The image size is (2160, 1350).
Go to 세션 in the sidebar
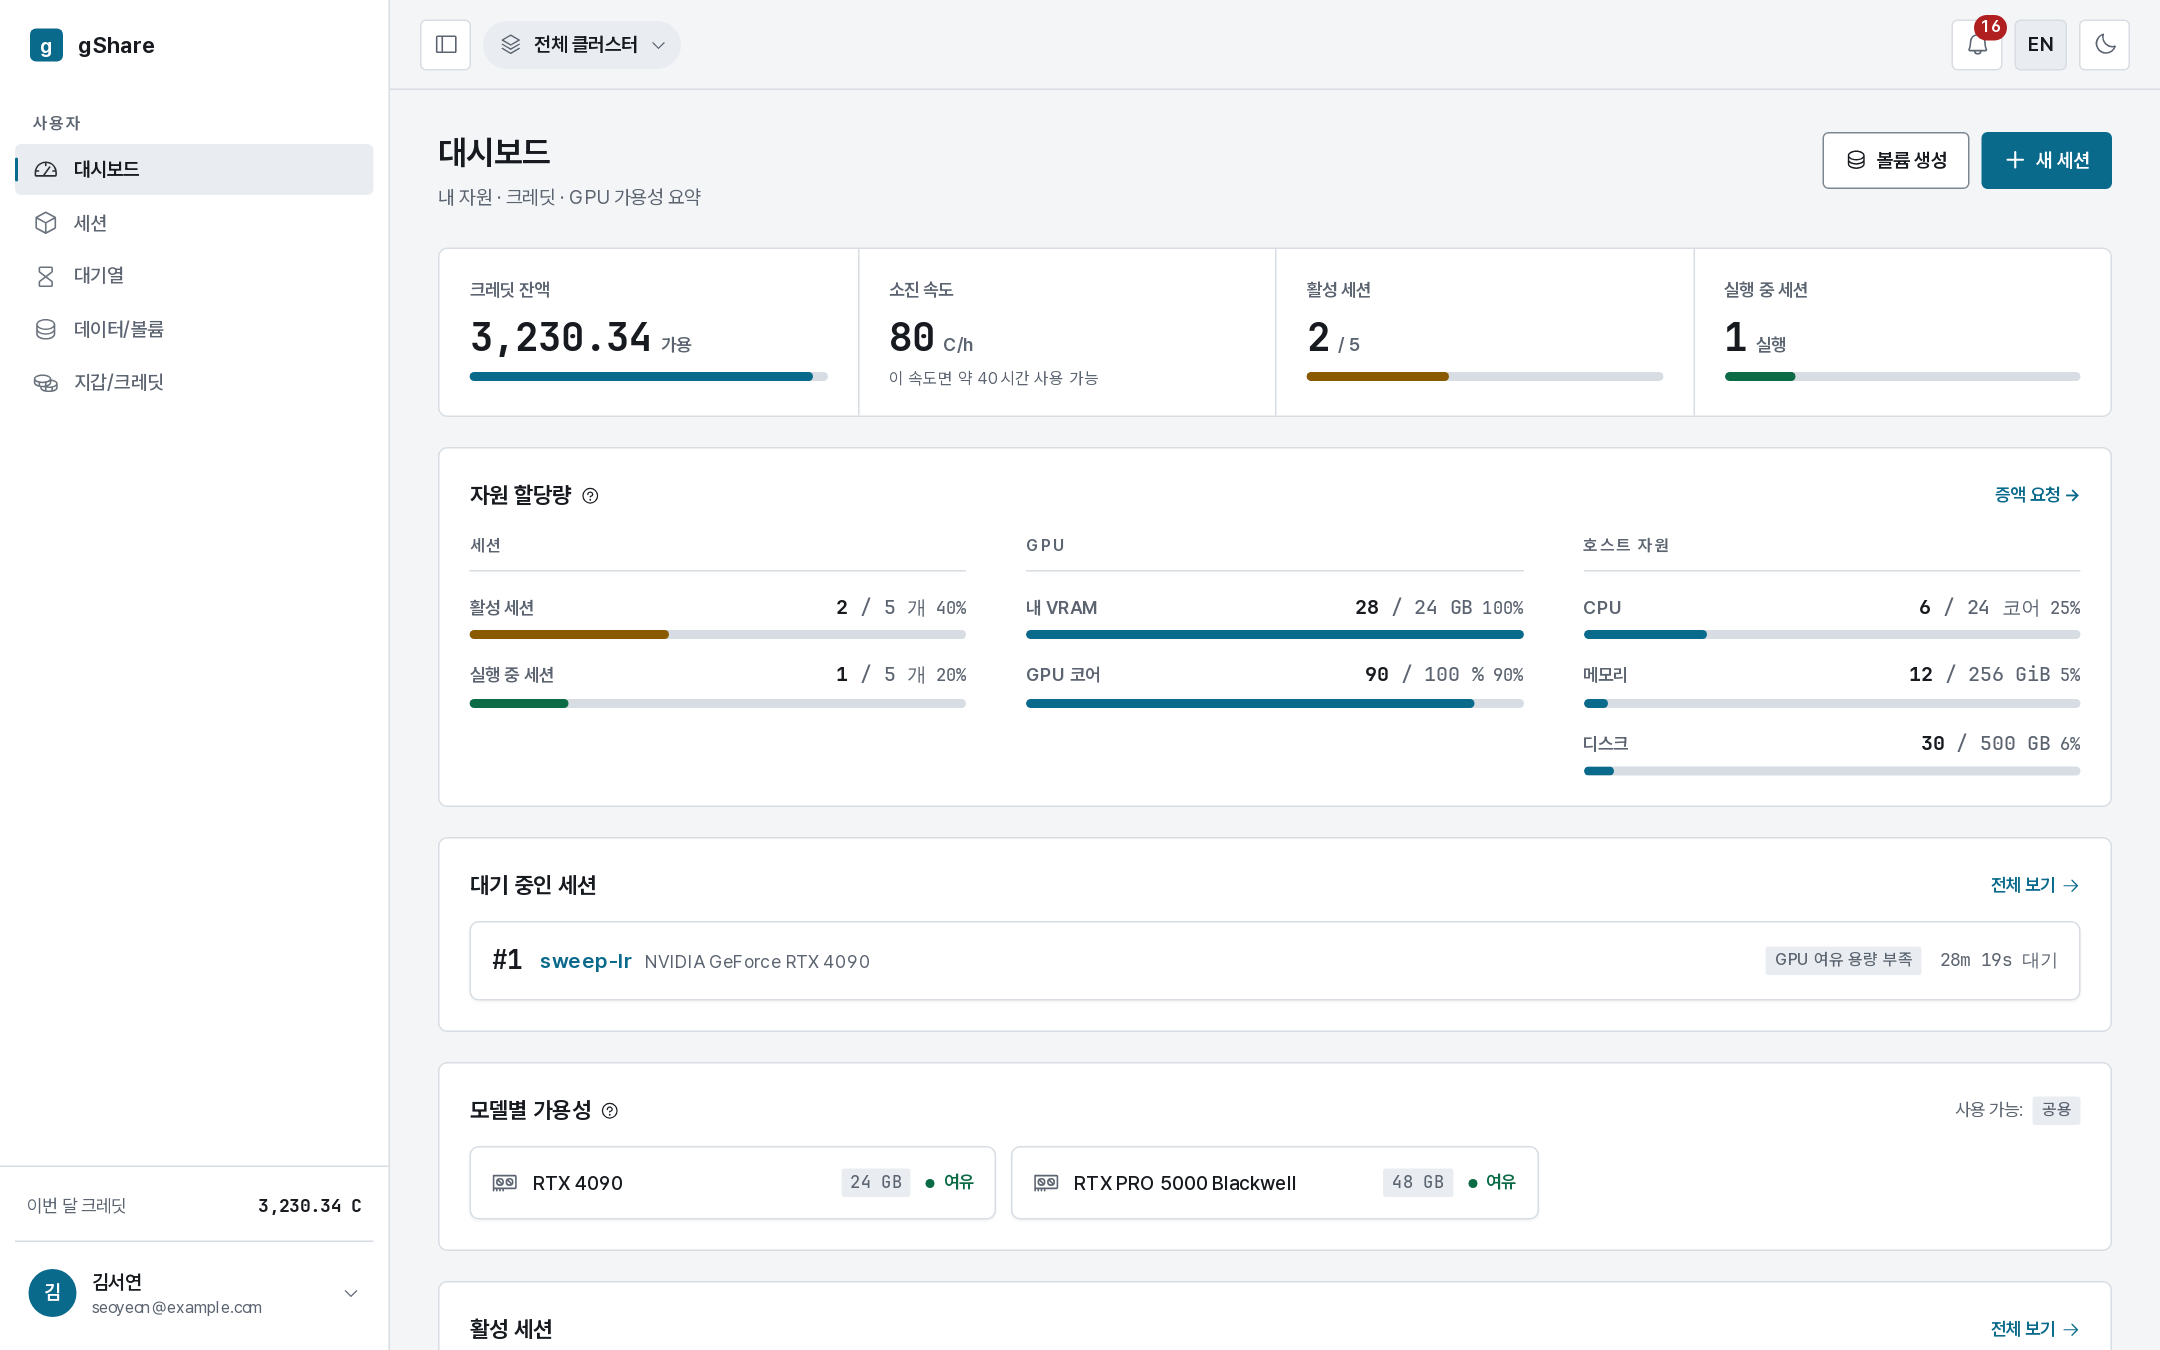(x=194, y=223)
